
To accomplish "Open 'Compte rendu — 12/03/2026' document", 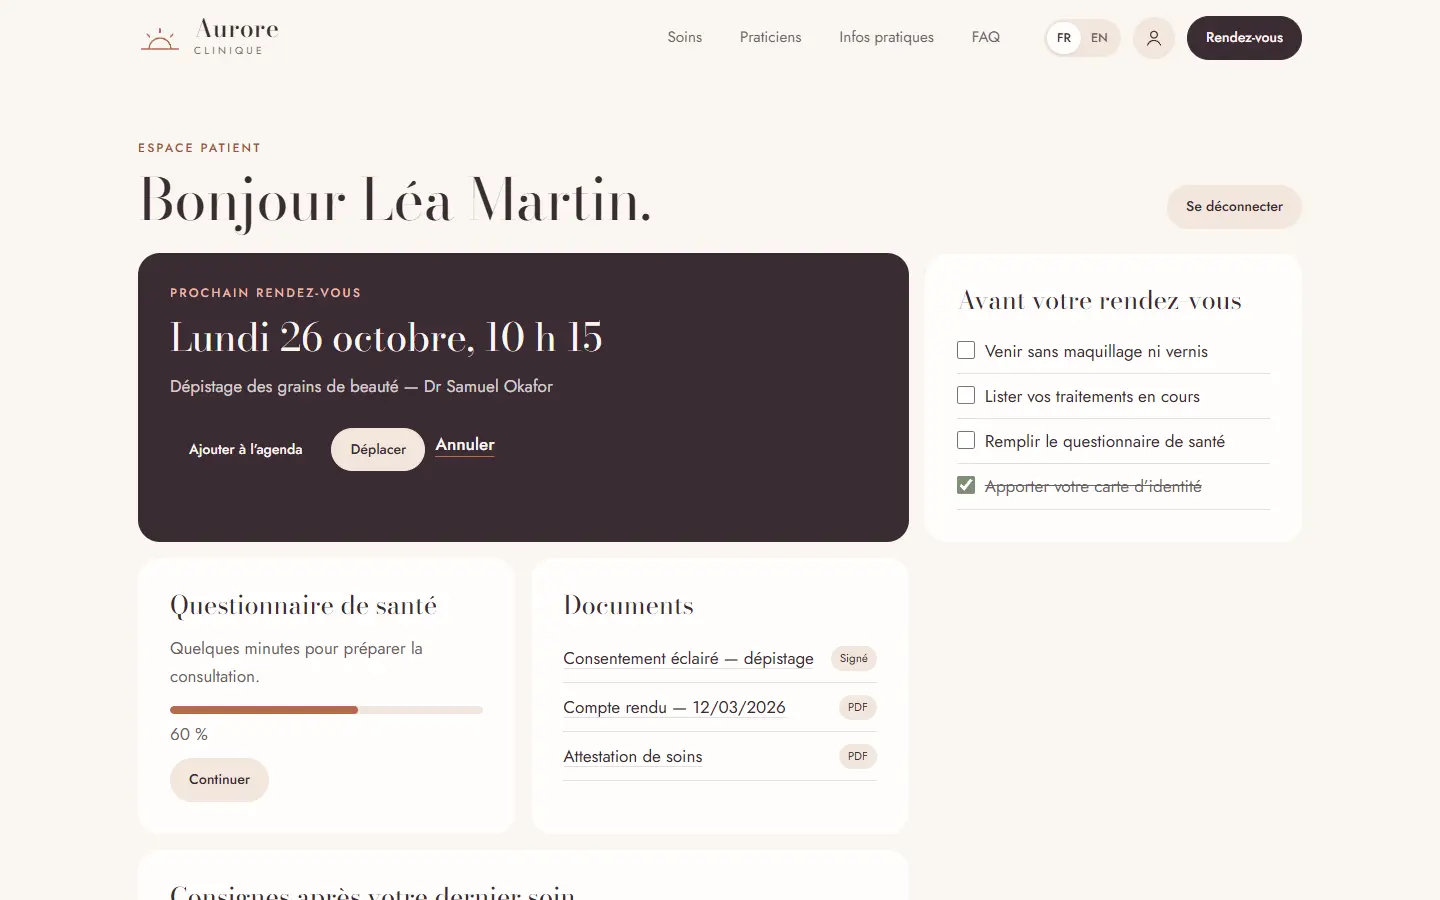I will pyautogui.click(x=674, y=708).
